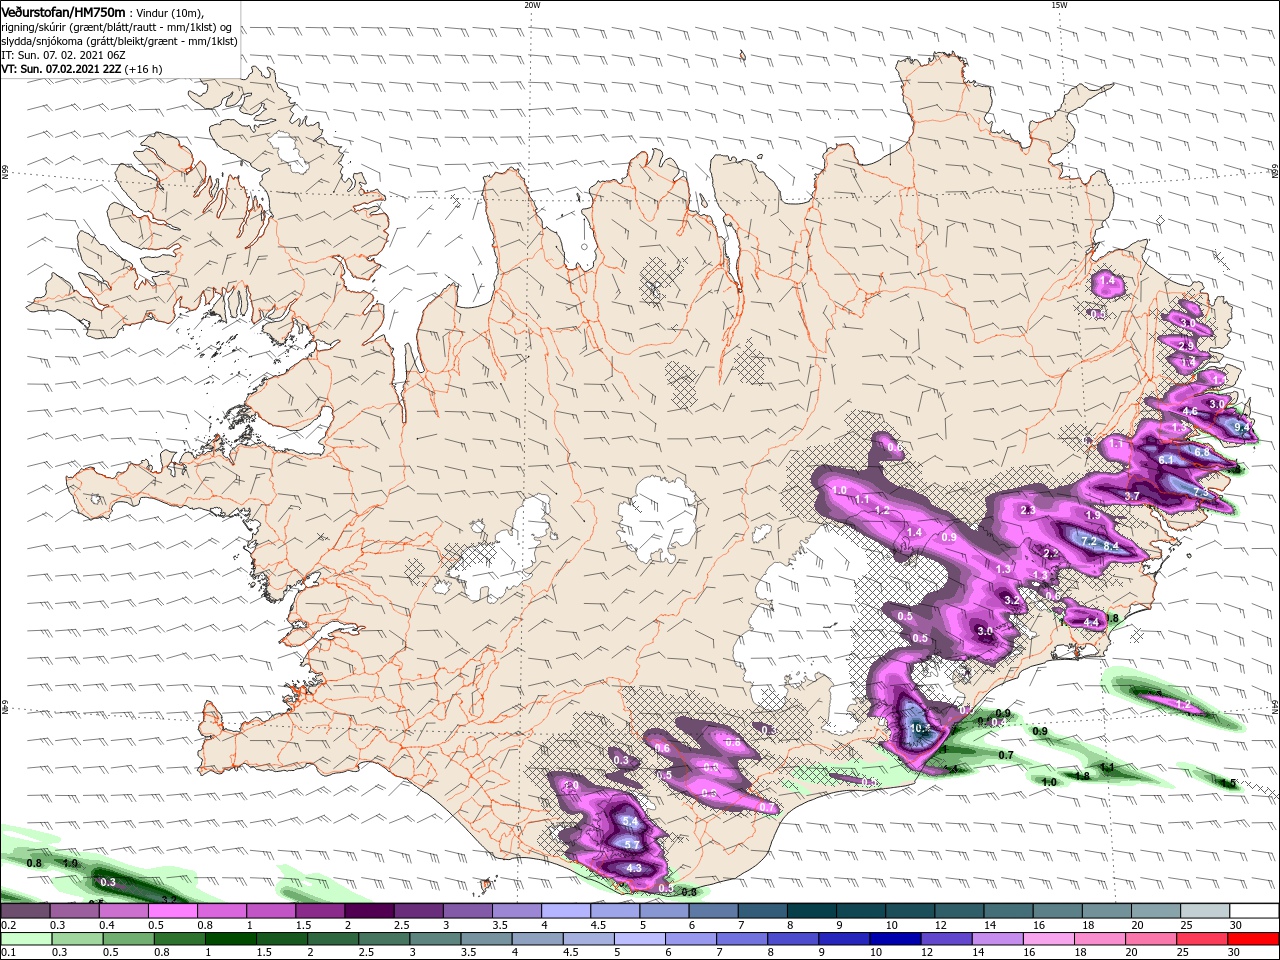Screen dimensions: 1280x960
Task: Click the palest green swatch starting the lower legend
Action: (26, 939)
